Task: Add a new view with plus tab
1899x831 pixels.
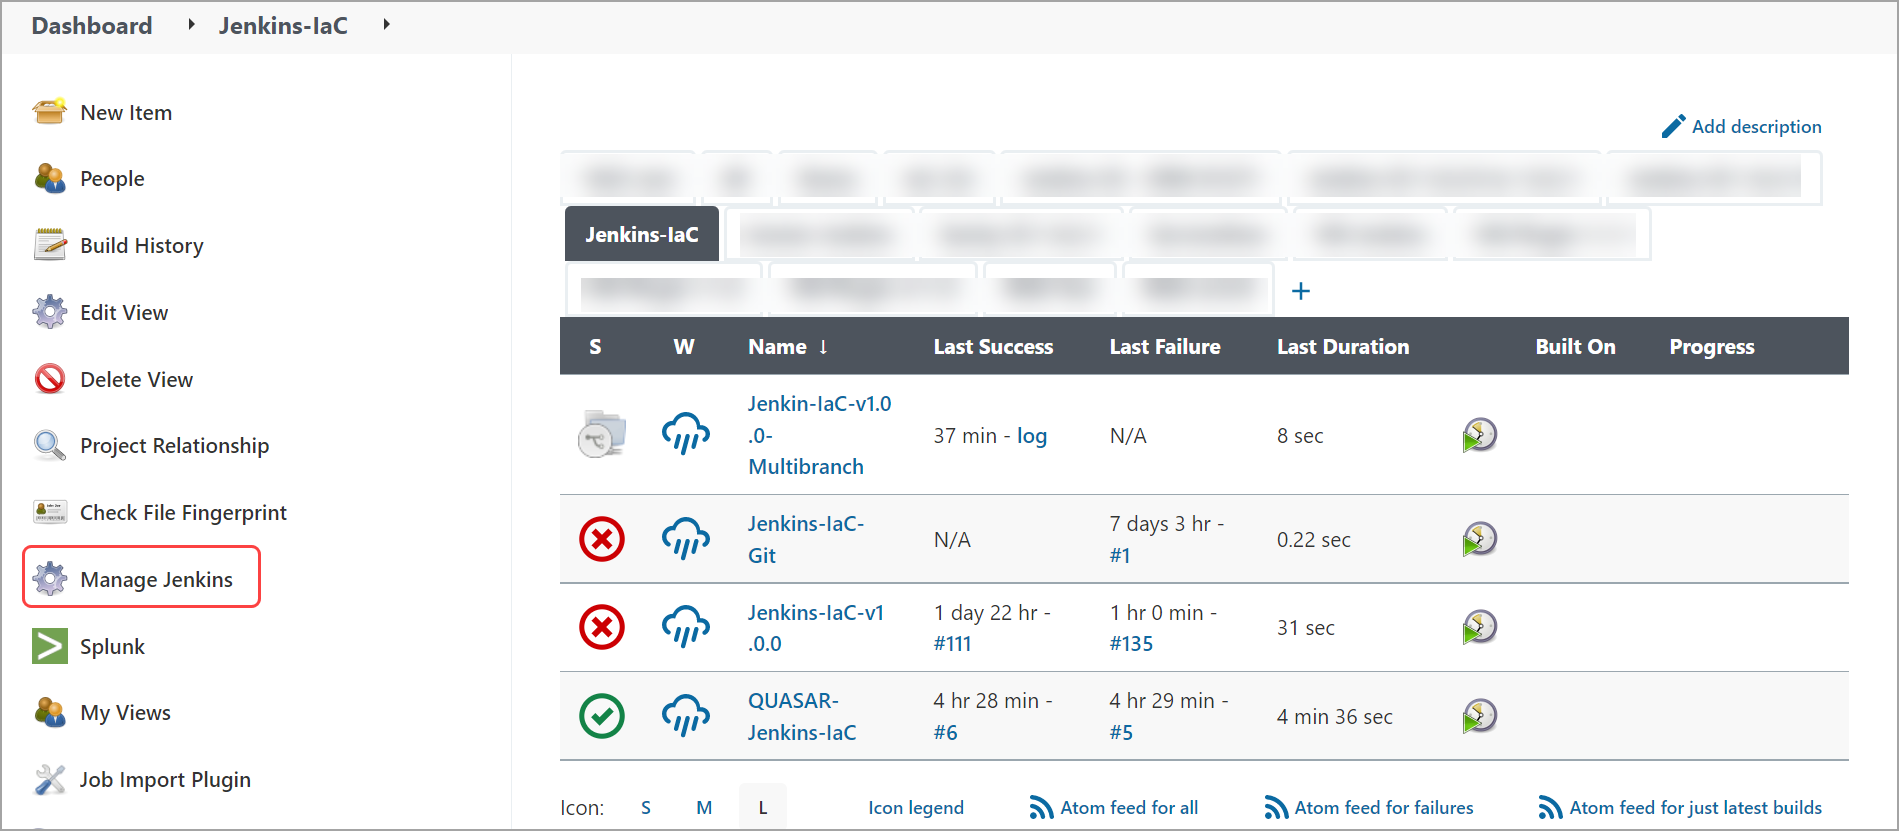Action: [x=1300, y=291]
